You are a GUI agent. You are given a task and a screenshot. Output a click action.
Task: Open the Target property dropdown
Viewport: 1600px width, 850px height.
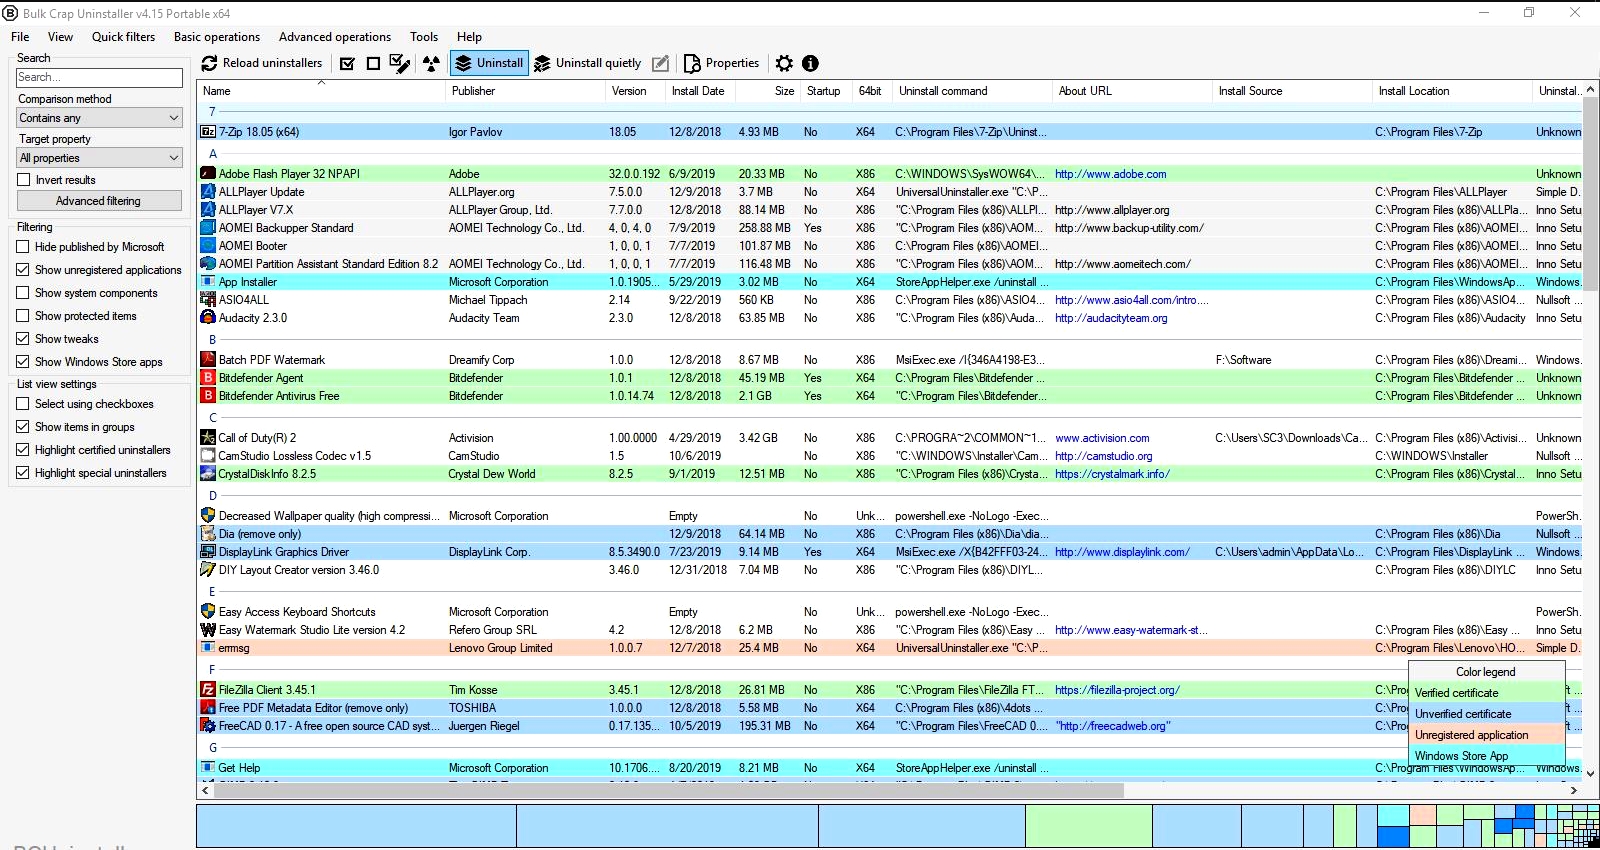tap(100, 158)
